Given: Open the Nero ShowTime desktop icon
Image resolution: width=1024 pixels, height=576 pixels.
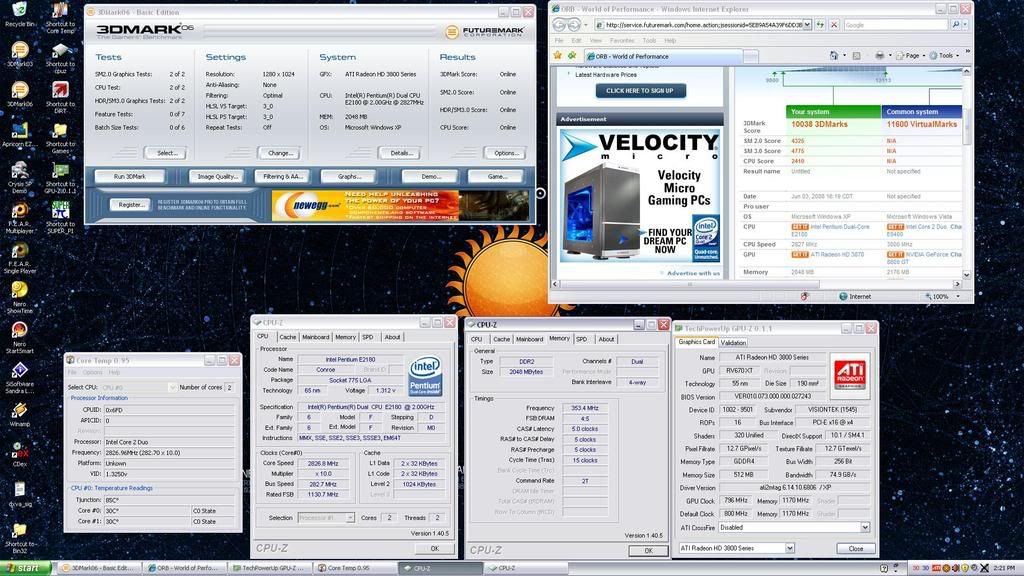Looking at the screenshot, I should click(20, 298).
